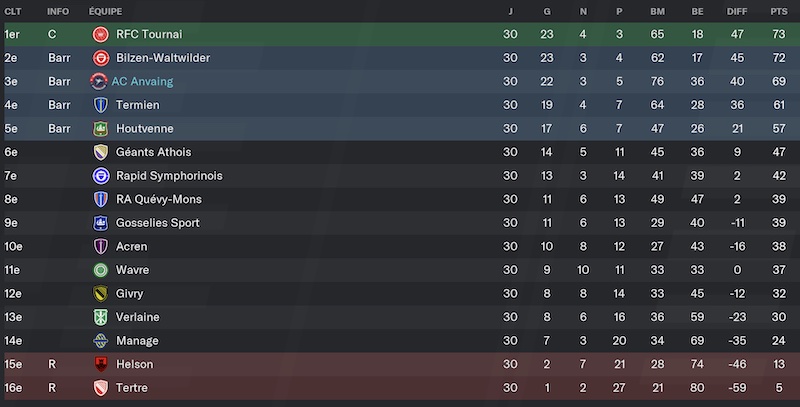800x407 pixels.
Task: Open the AC Anvaing team link
Action: 142,82
